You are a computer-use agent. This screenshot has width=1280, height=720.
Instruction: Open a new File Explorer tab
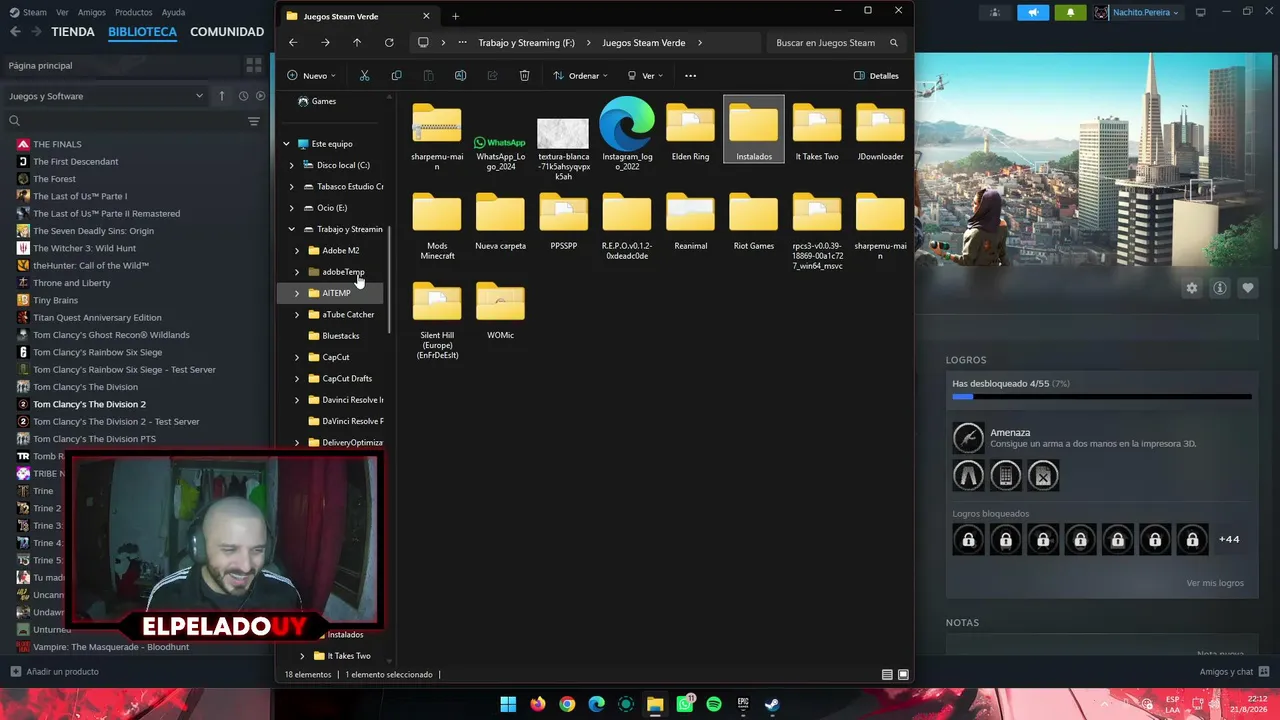tap(455, 16)
